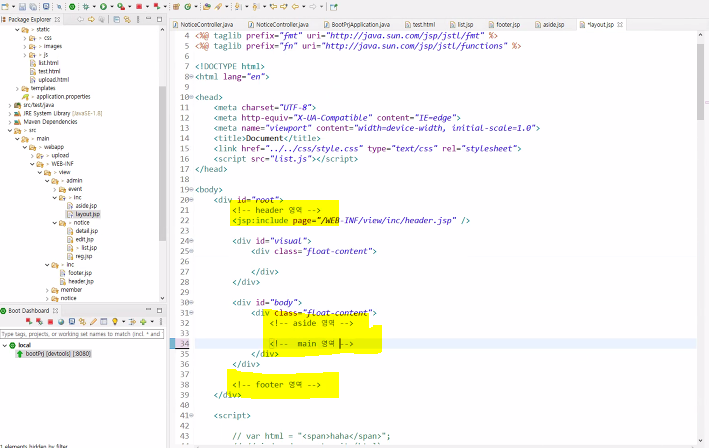Image resolution: width=709 pixels, height=448 pixels.
Task: Click the red Terminate square in main toolbar
Action: click(x=139, y=7)
